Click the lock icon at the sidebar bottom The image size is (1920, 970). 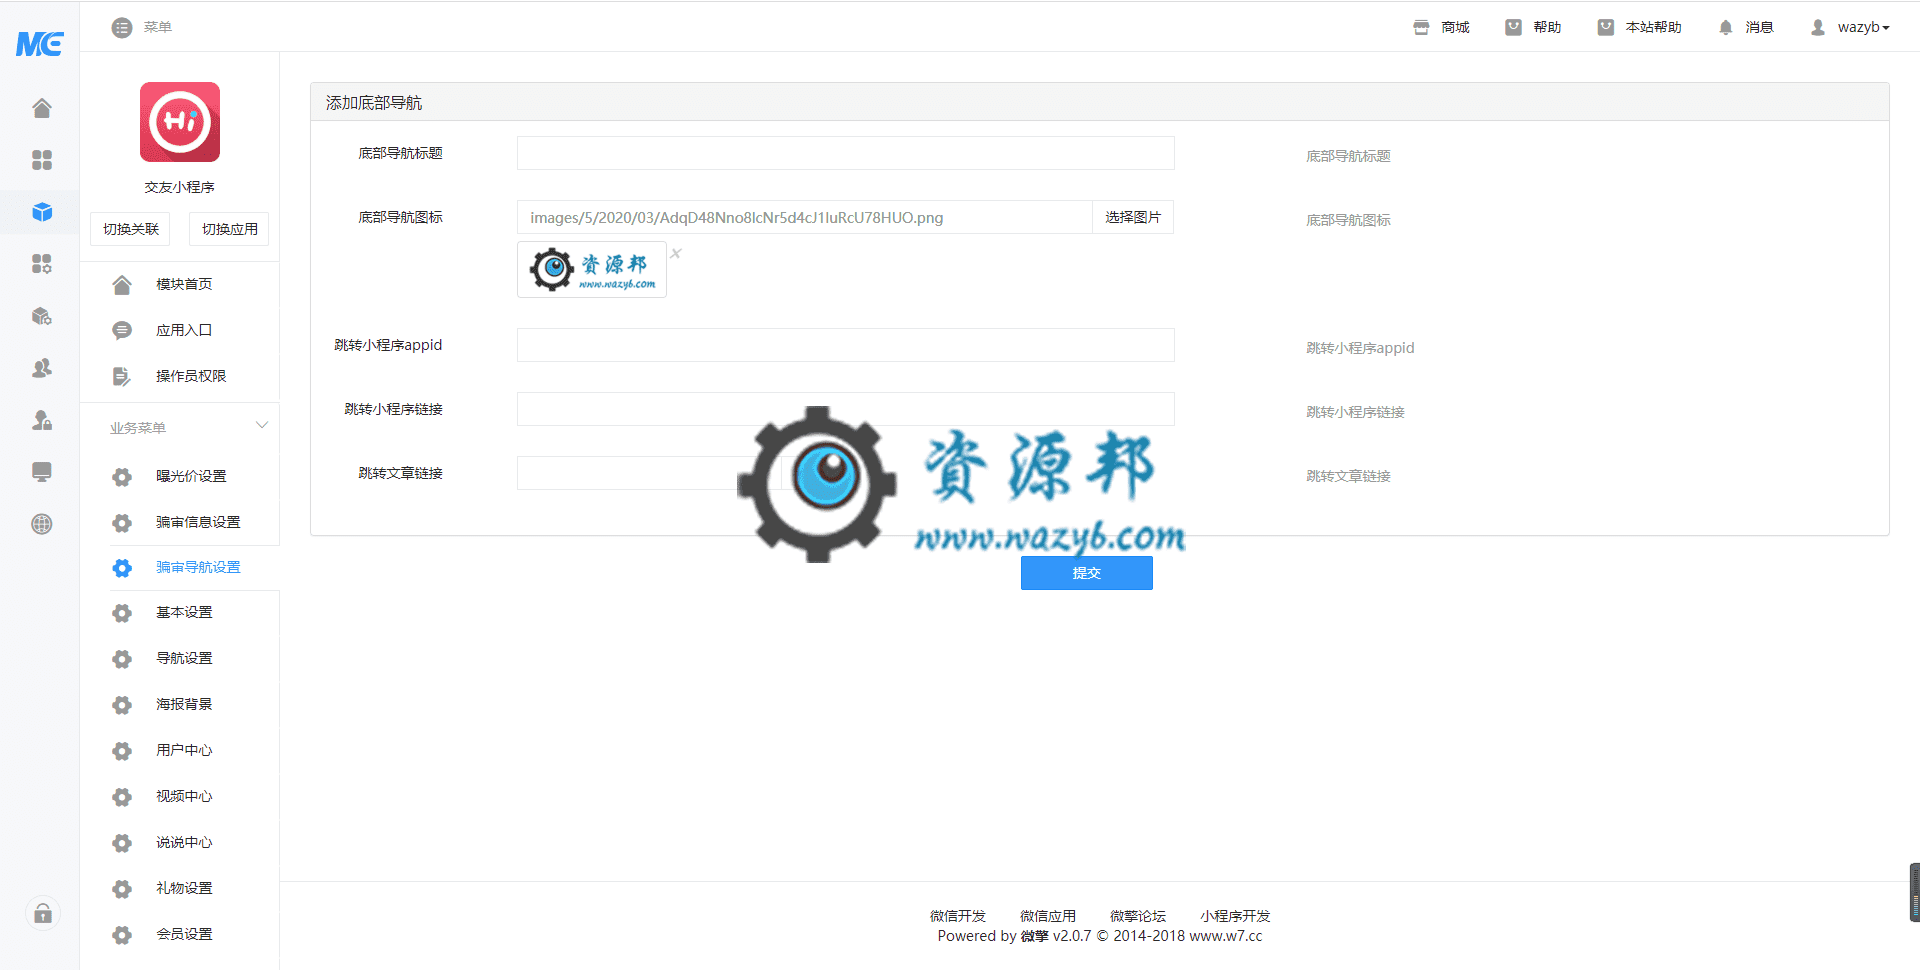(43, 913)
